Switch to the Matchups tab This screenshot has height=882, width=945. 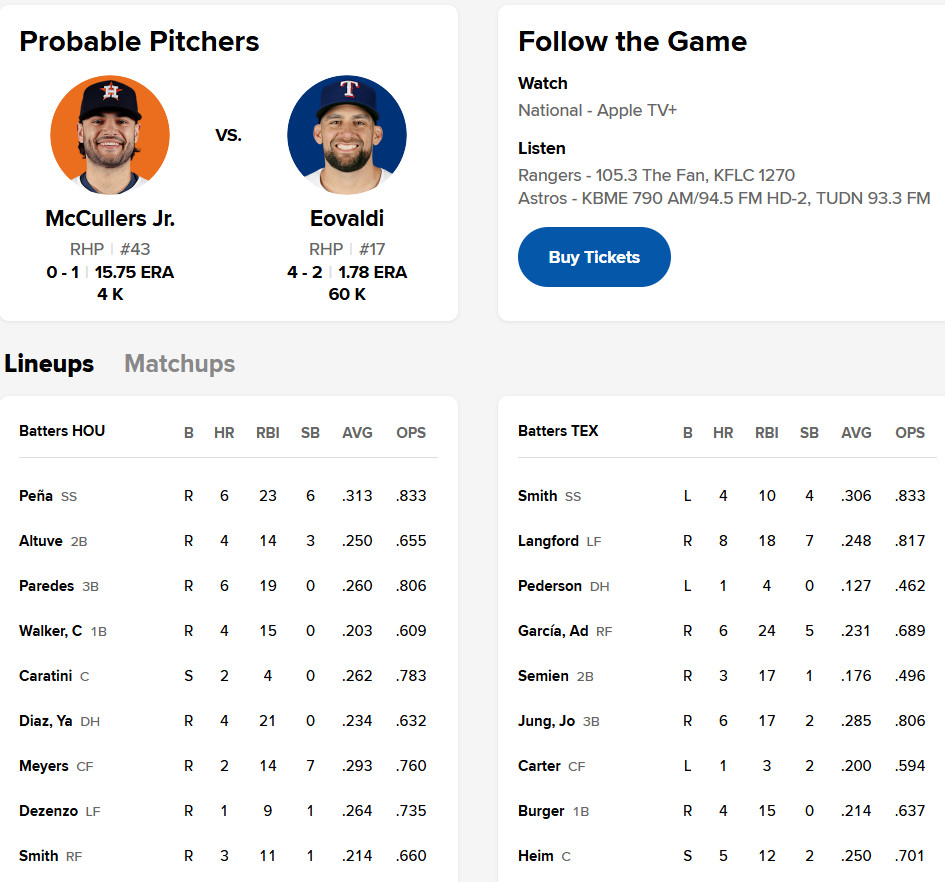click(x=179, y=364)
